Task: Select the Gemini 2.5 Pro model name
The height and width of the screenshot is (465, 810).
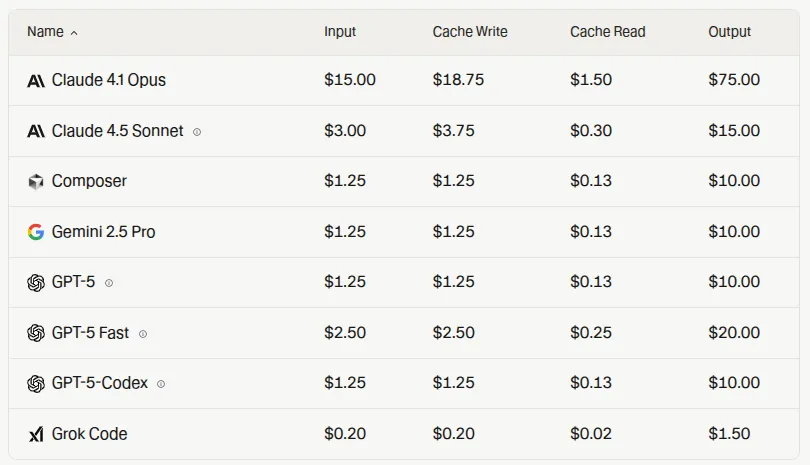Action: click(x=104, y=232)
